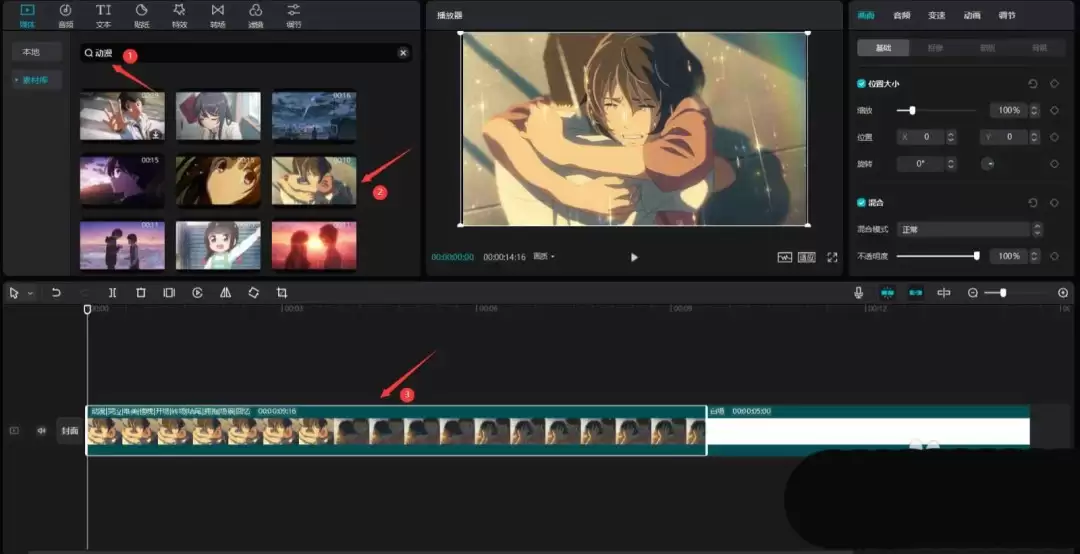Open the video scopes icon in player
Screen dimensions: 1080x554
785,257
